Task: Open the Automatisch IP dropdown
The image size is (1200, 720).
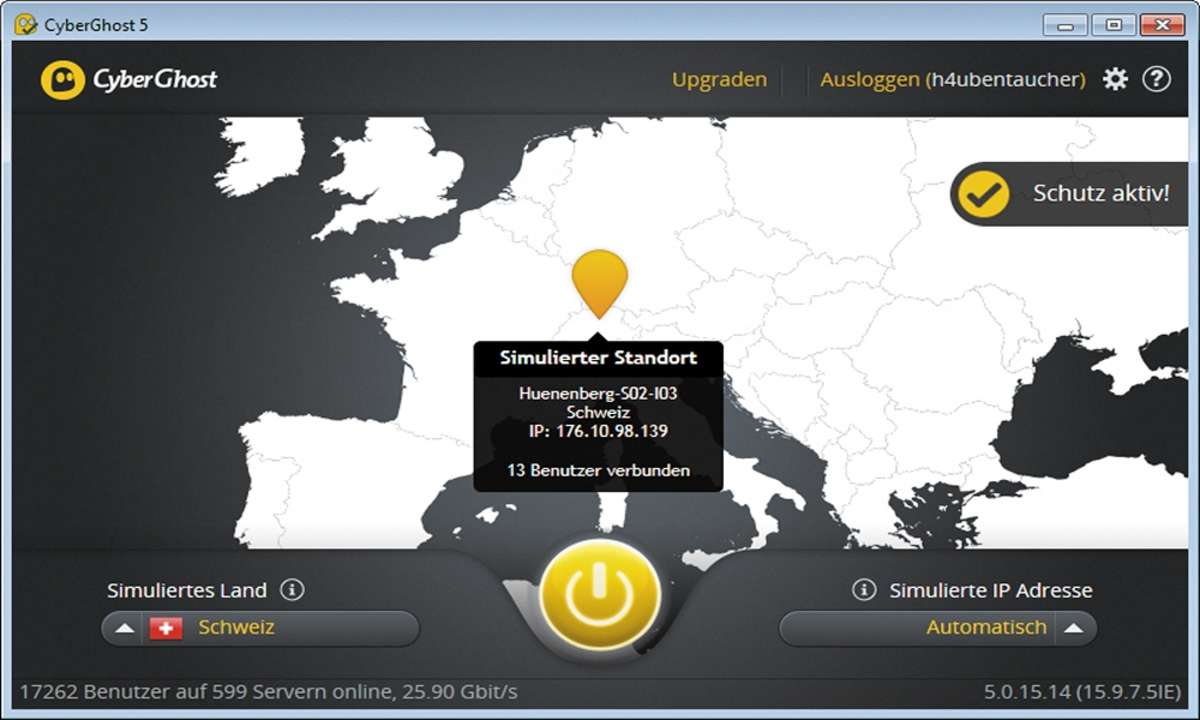Action: [x=938, y=628]
